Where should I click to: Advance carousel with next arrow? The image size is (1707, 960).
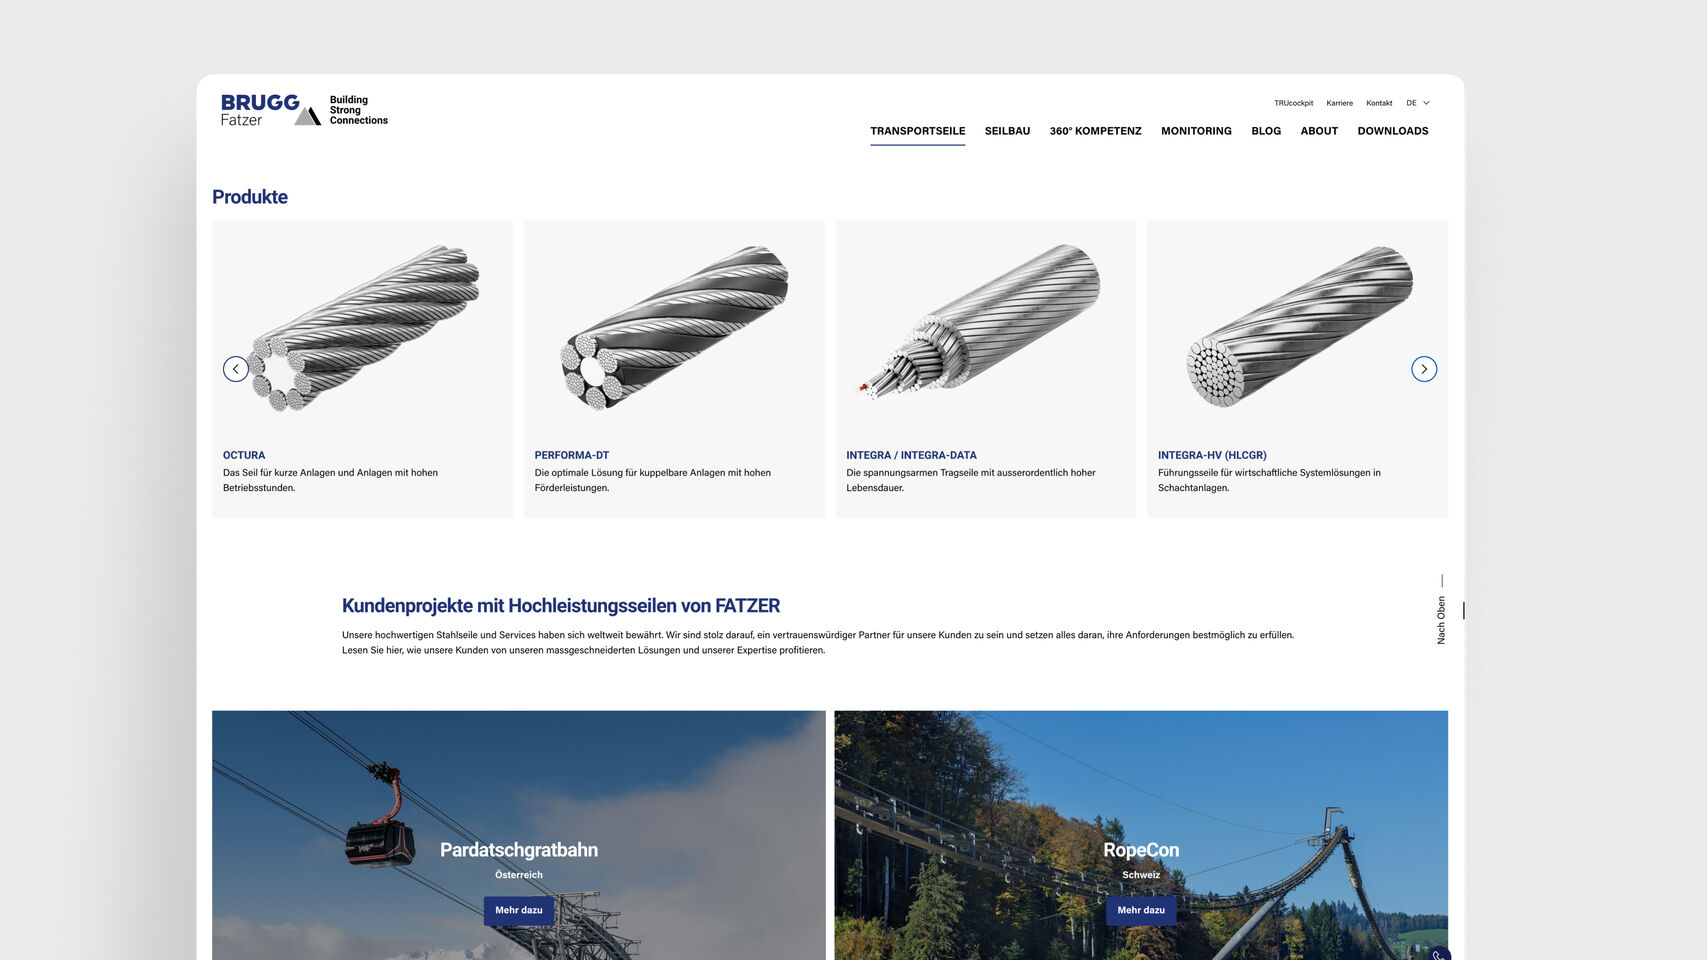click(1424, 369)
